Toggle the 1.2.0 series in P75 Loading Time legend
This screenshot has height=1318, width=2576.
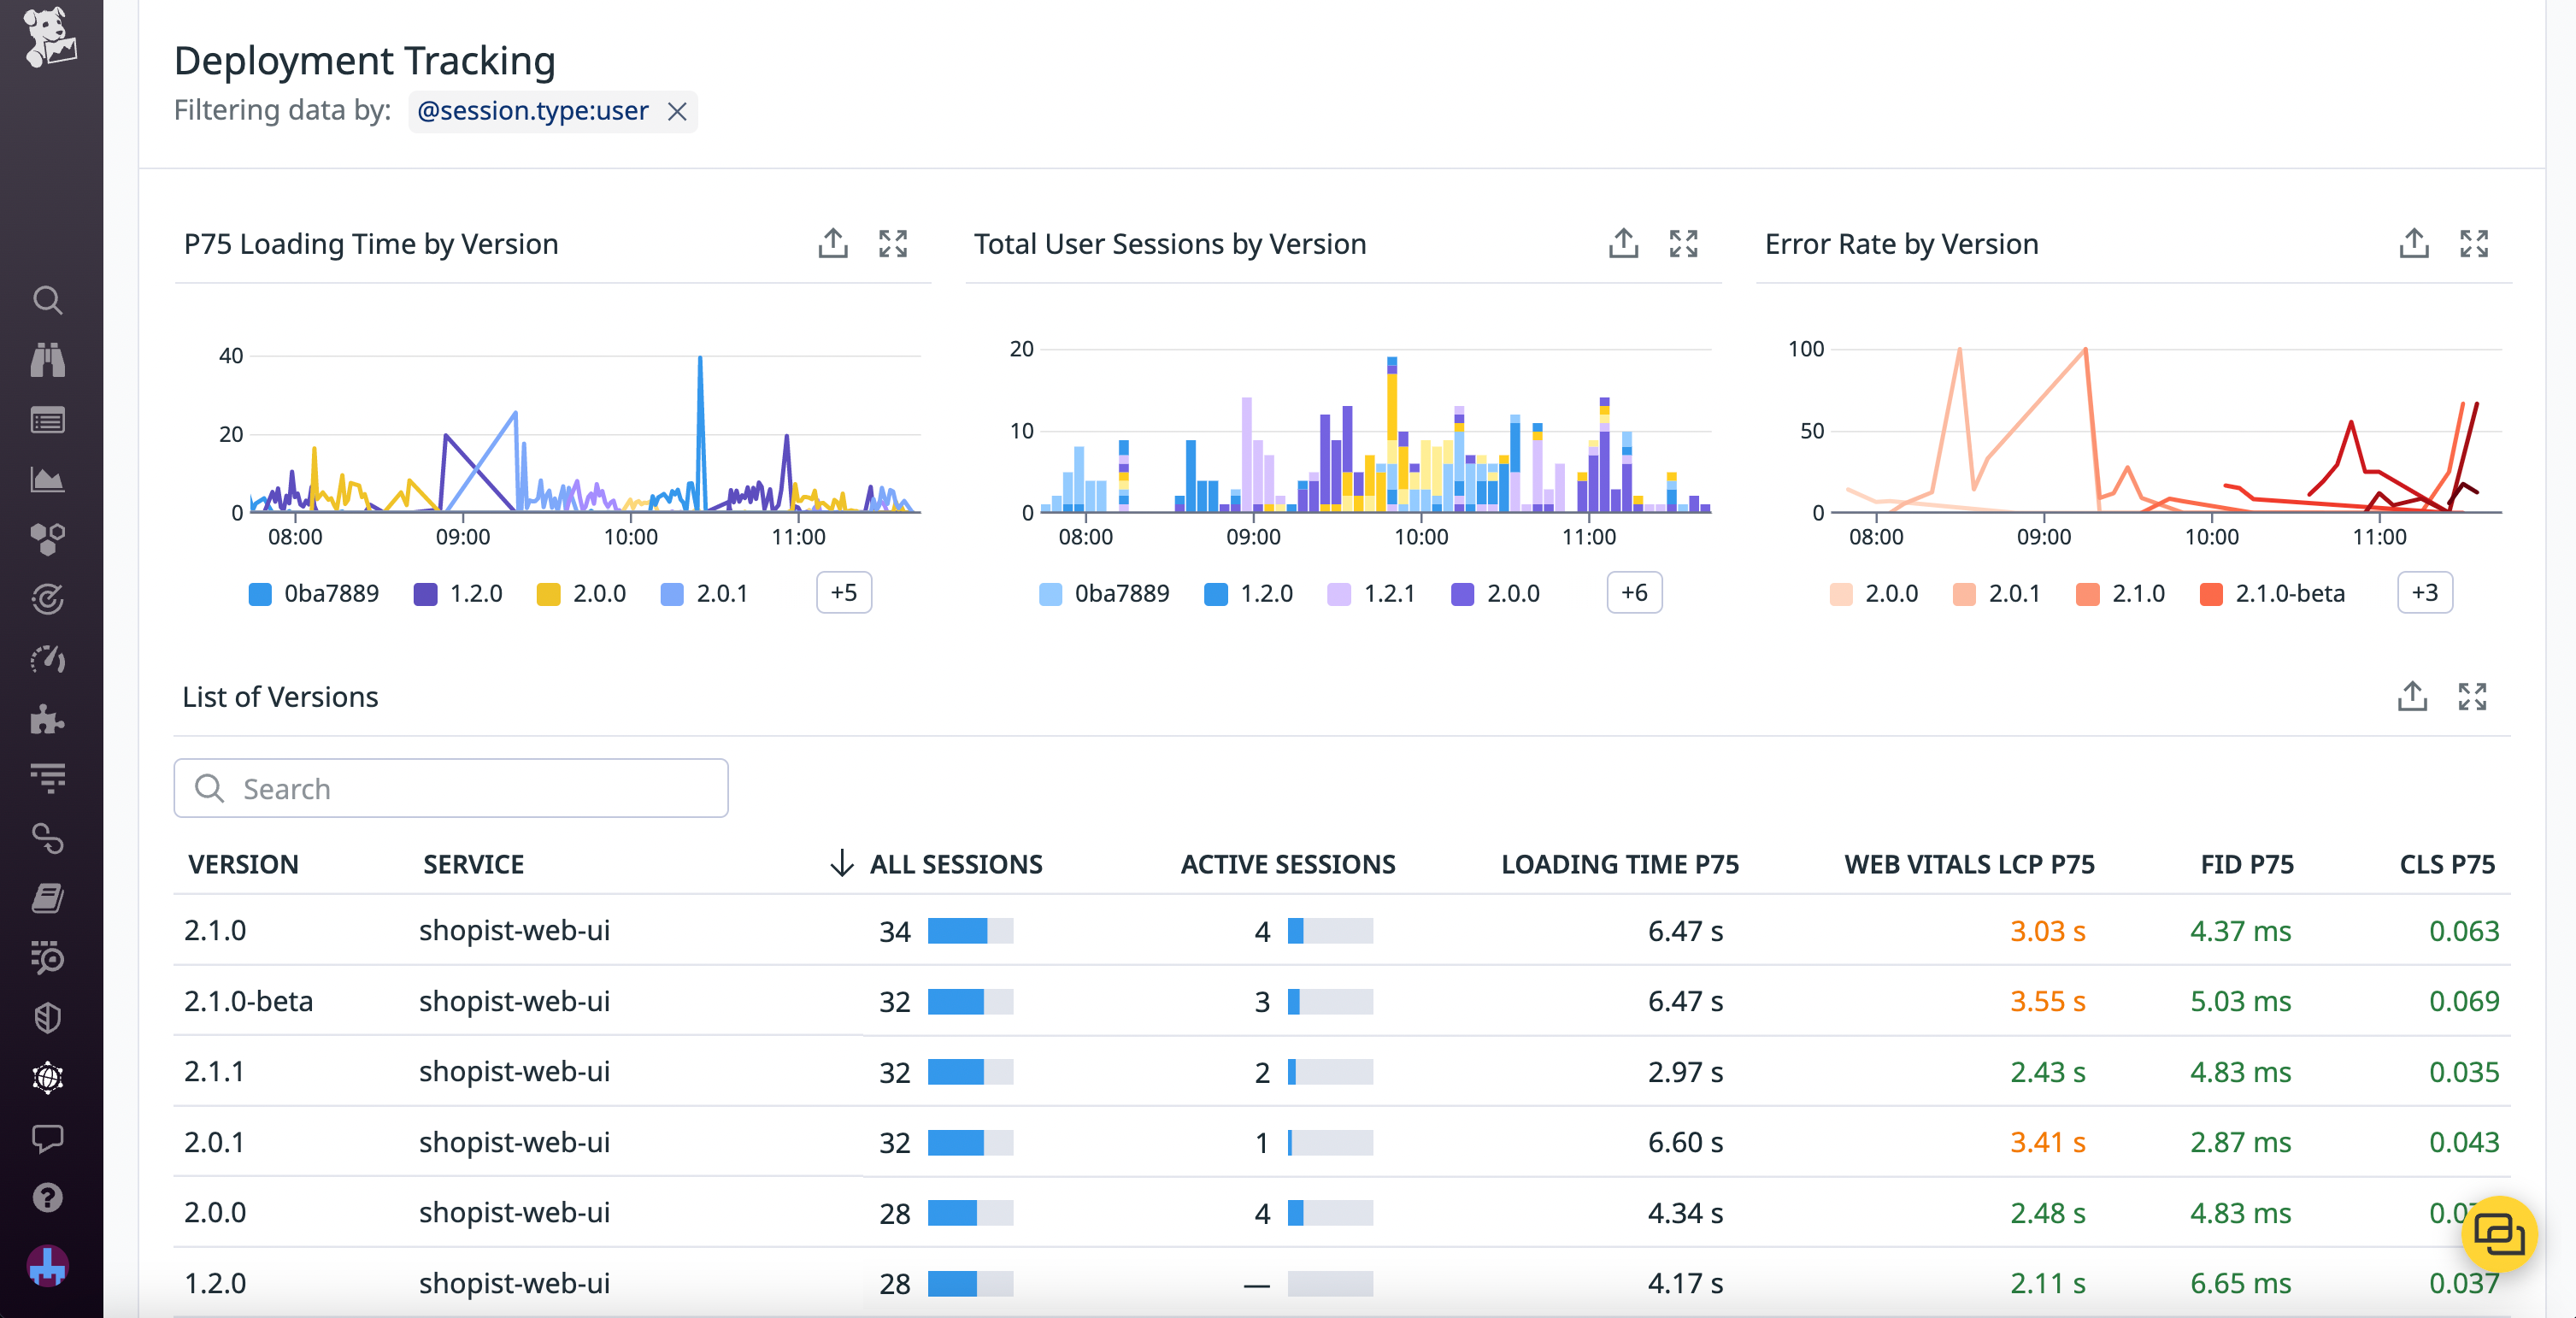[x=457, y=592]
